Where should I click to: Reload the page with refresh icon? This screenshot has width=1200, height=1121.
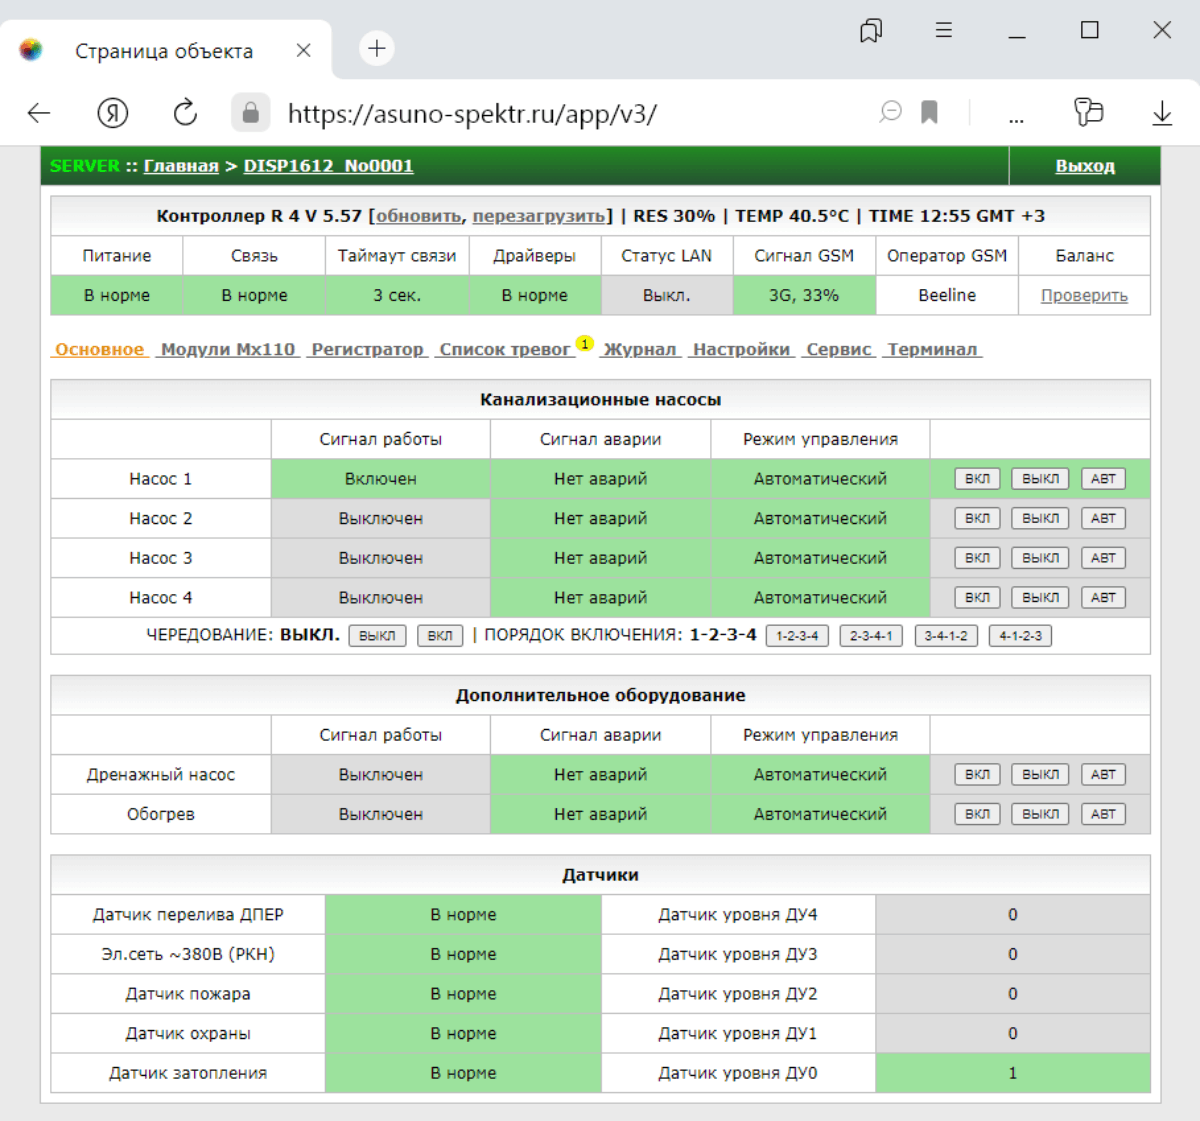click(185, 113)
